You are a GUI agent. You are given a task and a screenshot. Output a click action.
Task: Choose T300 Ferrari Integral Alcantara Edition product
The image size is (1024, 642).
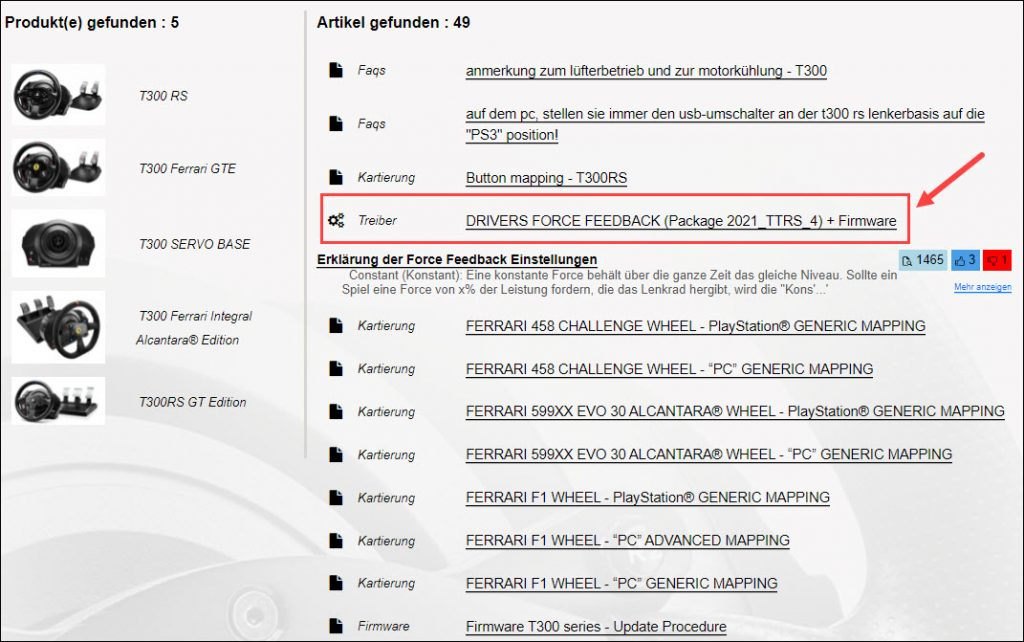tap(194, 327)
